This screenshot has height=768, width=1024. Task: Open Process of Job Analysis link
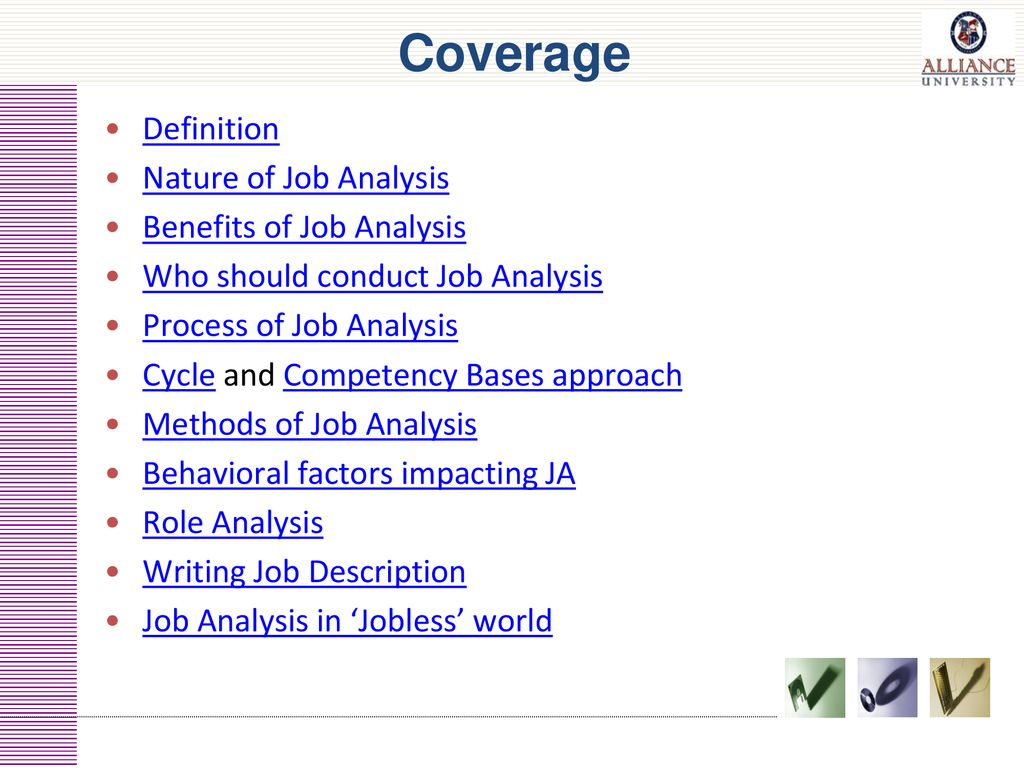tap(300, 326)
